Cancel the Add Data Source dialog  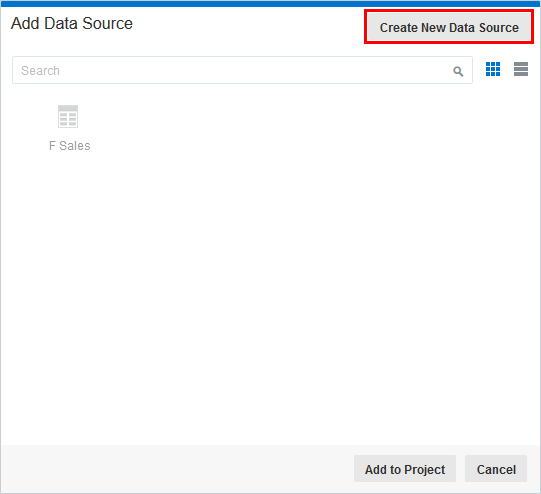tap(496, 469)
